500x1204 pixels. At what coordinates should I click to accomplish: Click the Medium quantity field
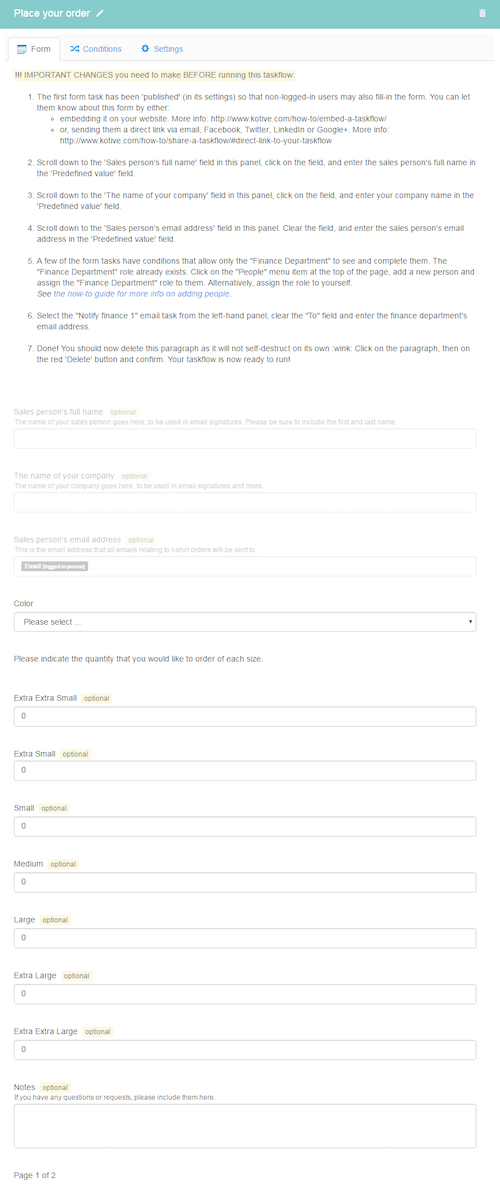245,882
